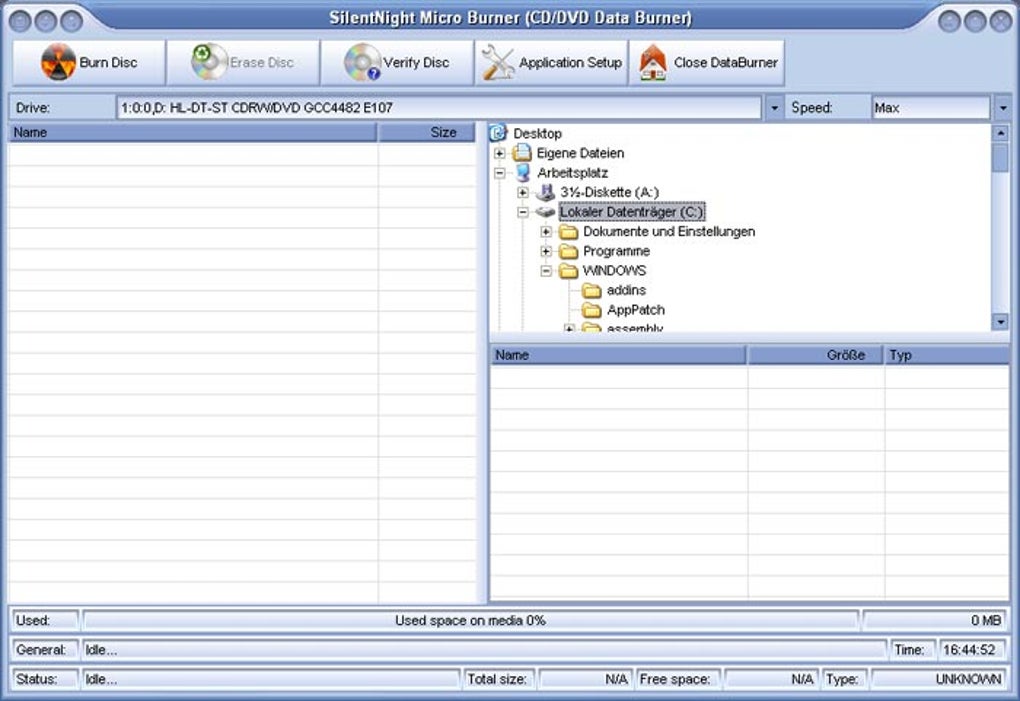Click the Burn Disc flame icon
The image size is (1020, 701).
pyautogui.click(x=58, y=62)
